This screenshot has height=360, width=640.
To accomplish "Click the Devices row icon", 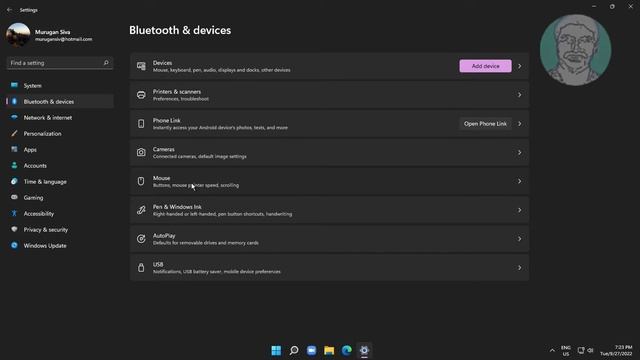I will (141, 66).
